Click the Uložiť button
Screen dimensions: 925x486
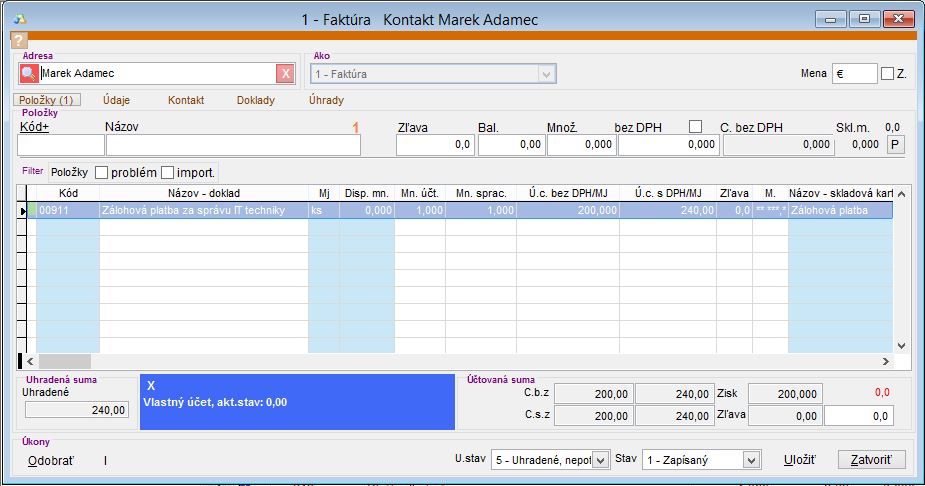(799, 460)
